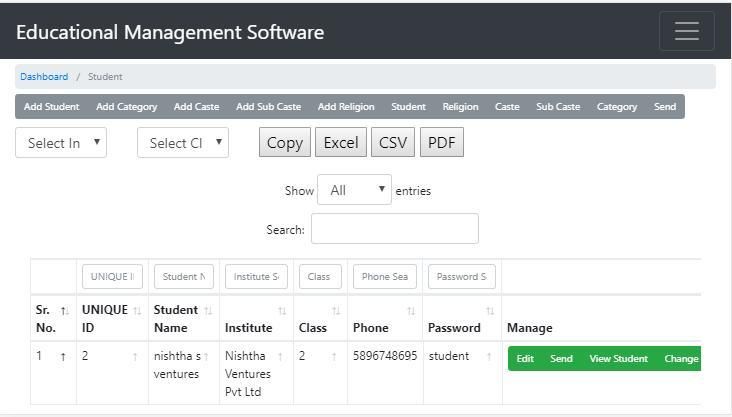Screen dimensions: 732x417
Task: Click the Dashboard breadcrumb link
Action: pos(44,77)
